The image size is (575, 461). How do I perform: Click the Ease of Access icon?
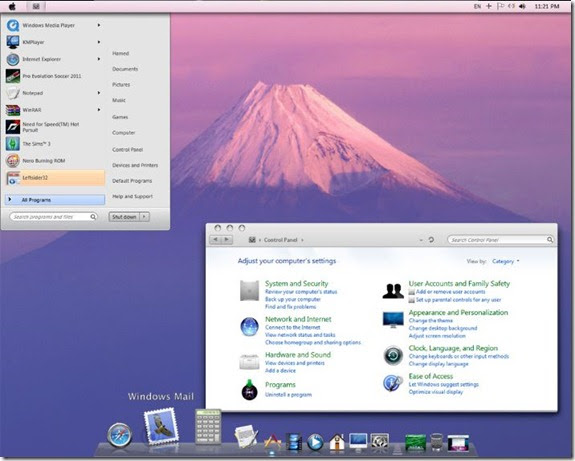pos(393,383)
